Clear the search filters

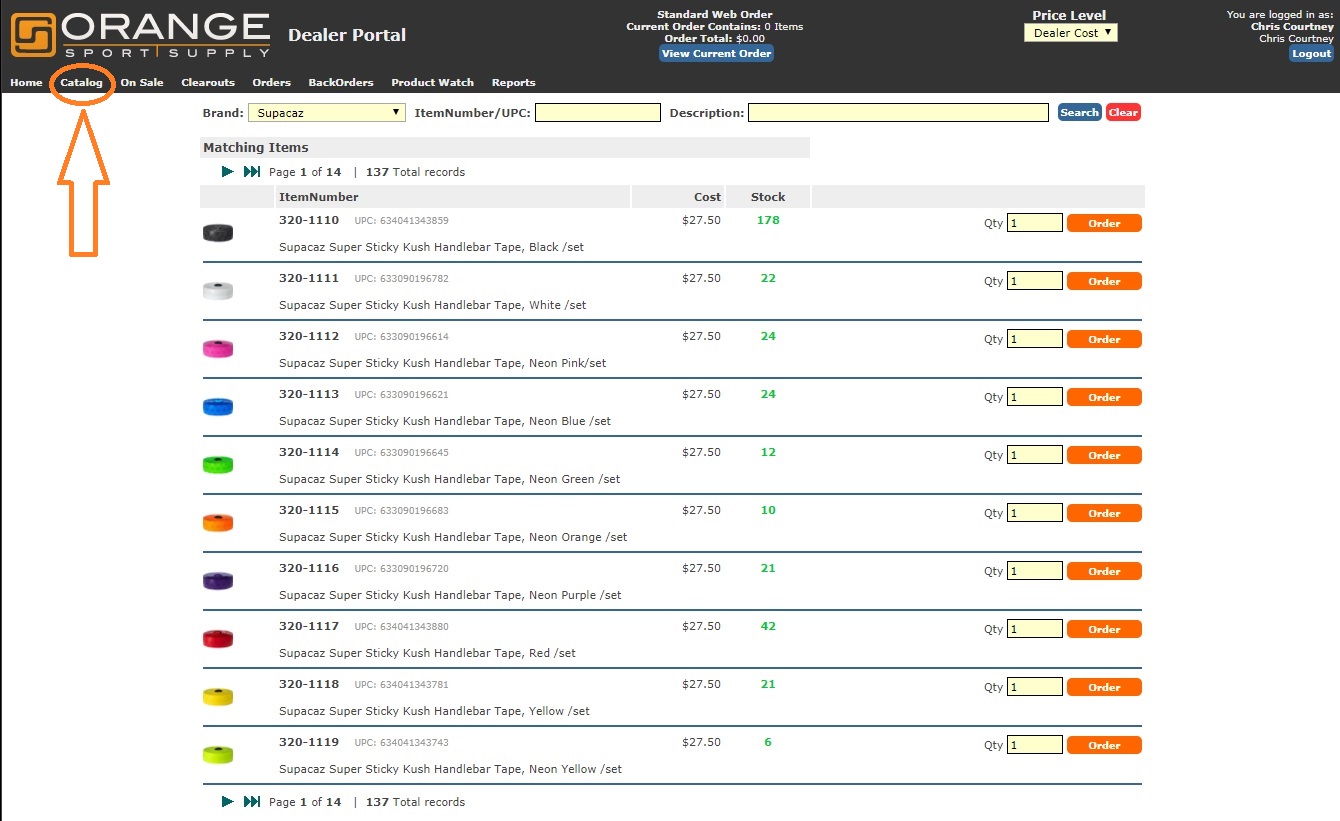pyautogui.click(x=1123, y=113)
